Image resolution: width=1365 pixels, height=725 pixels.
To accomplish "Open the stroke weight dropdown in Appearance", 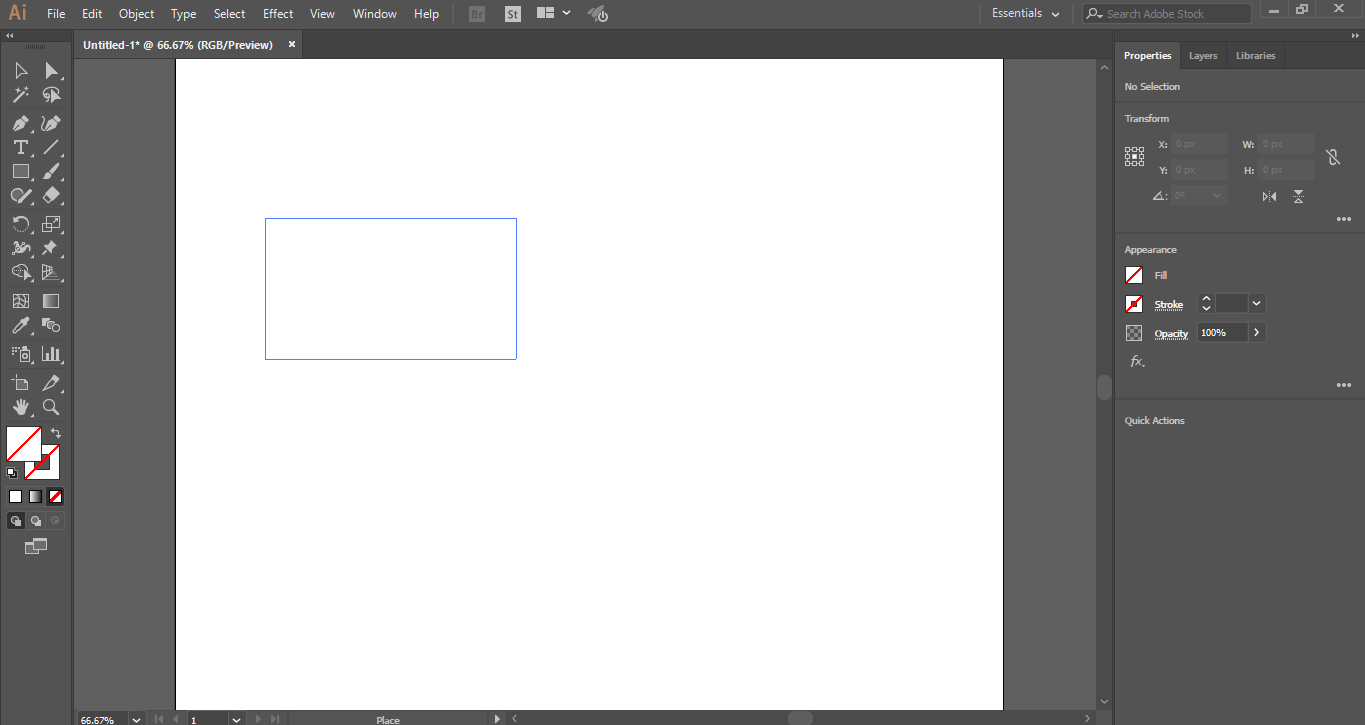I will [x=1255, y=303].
